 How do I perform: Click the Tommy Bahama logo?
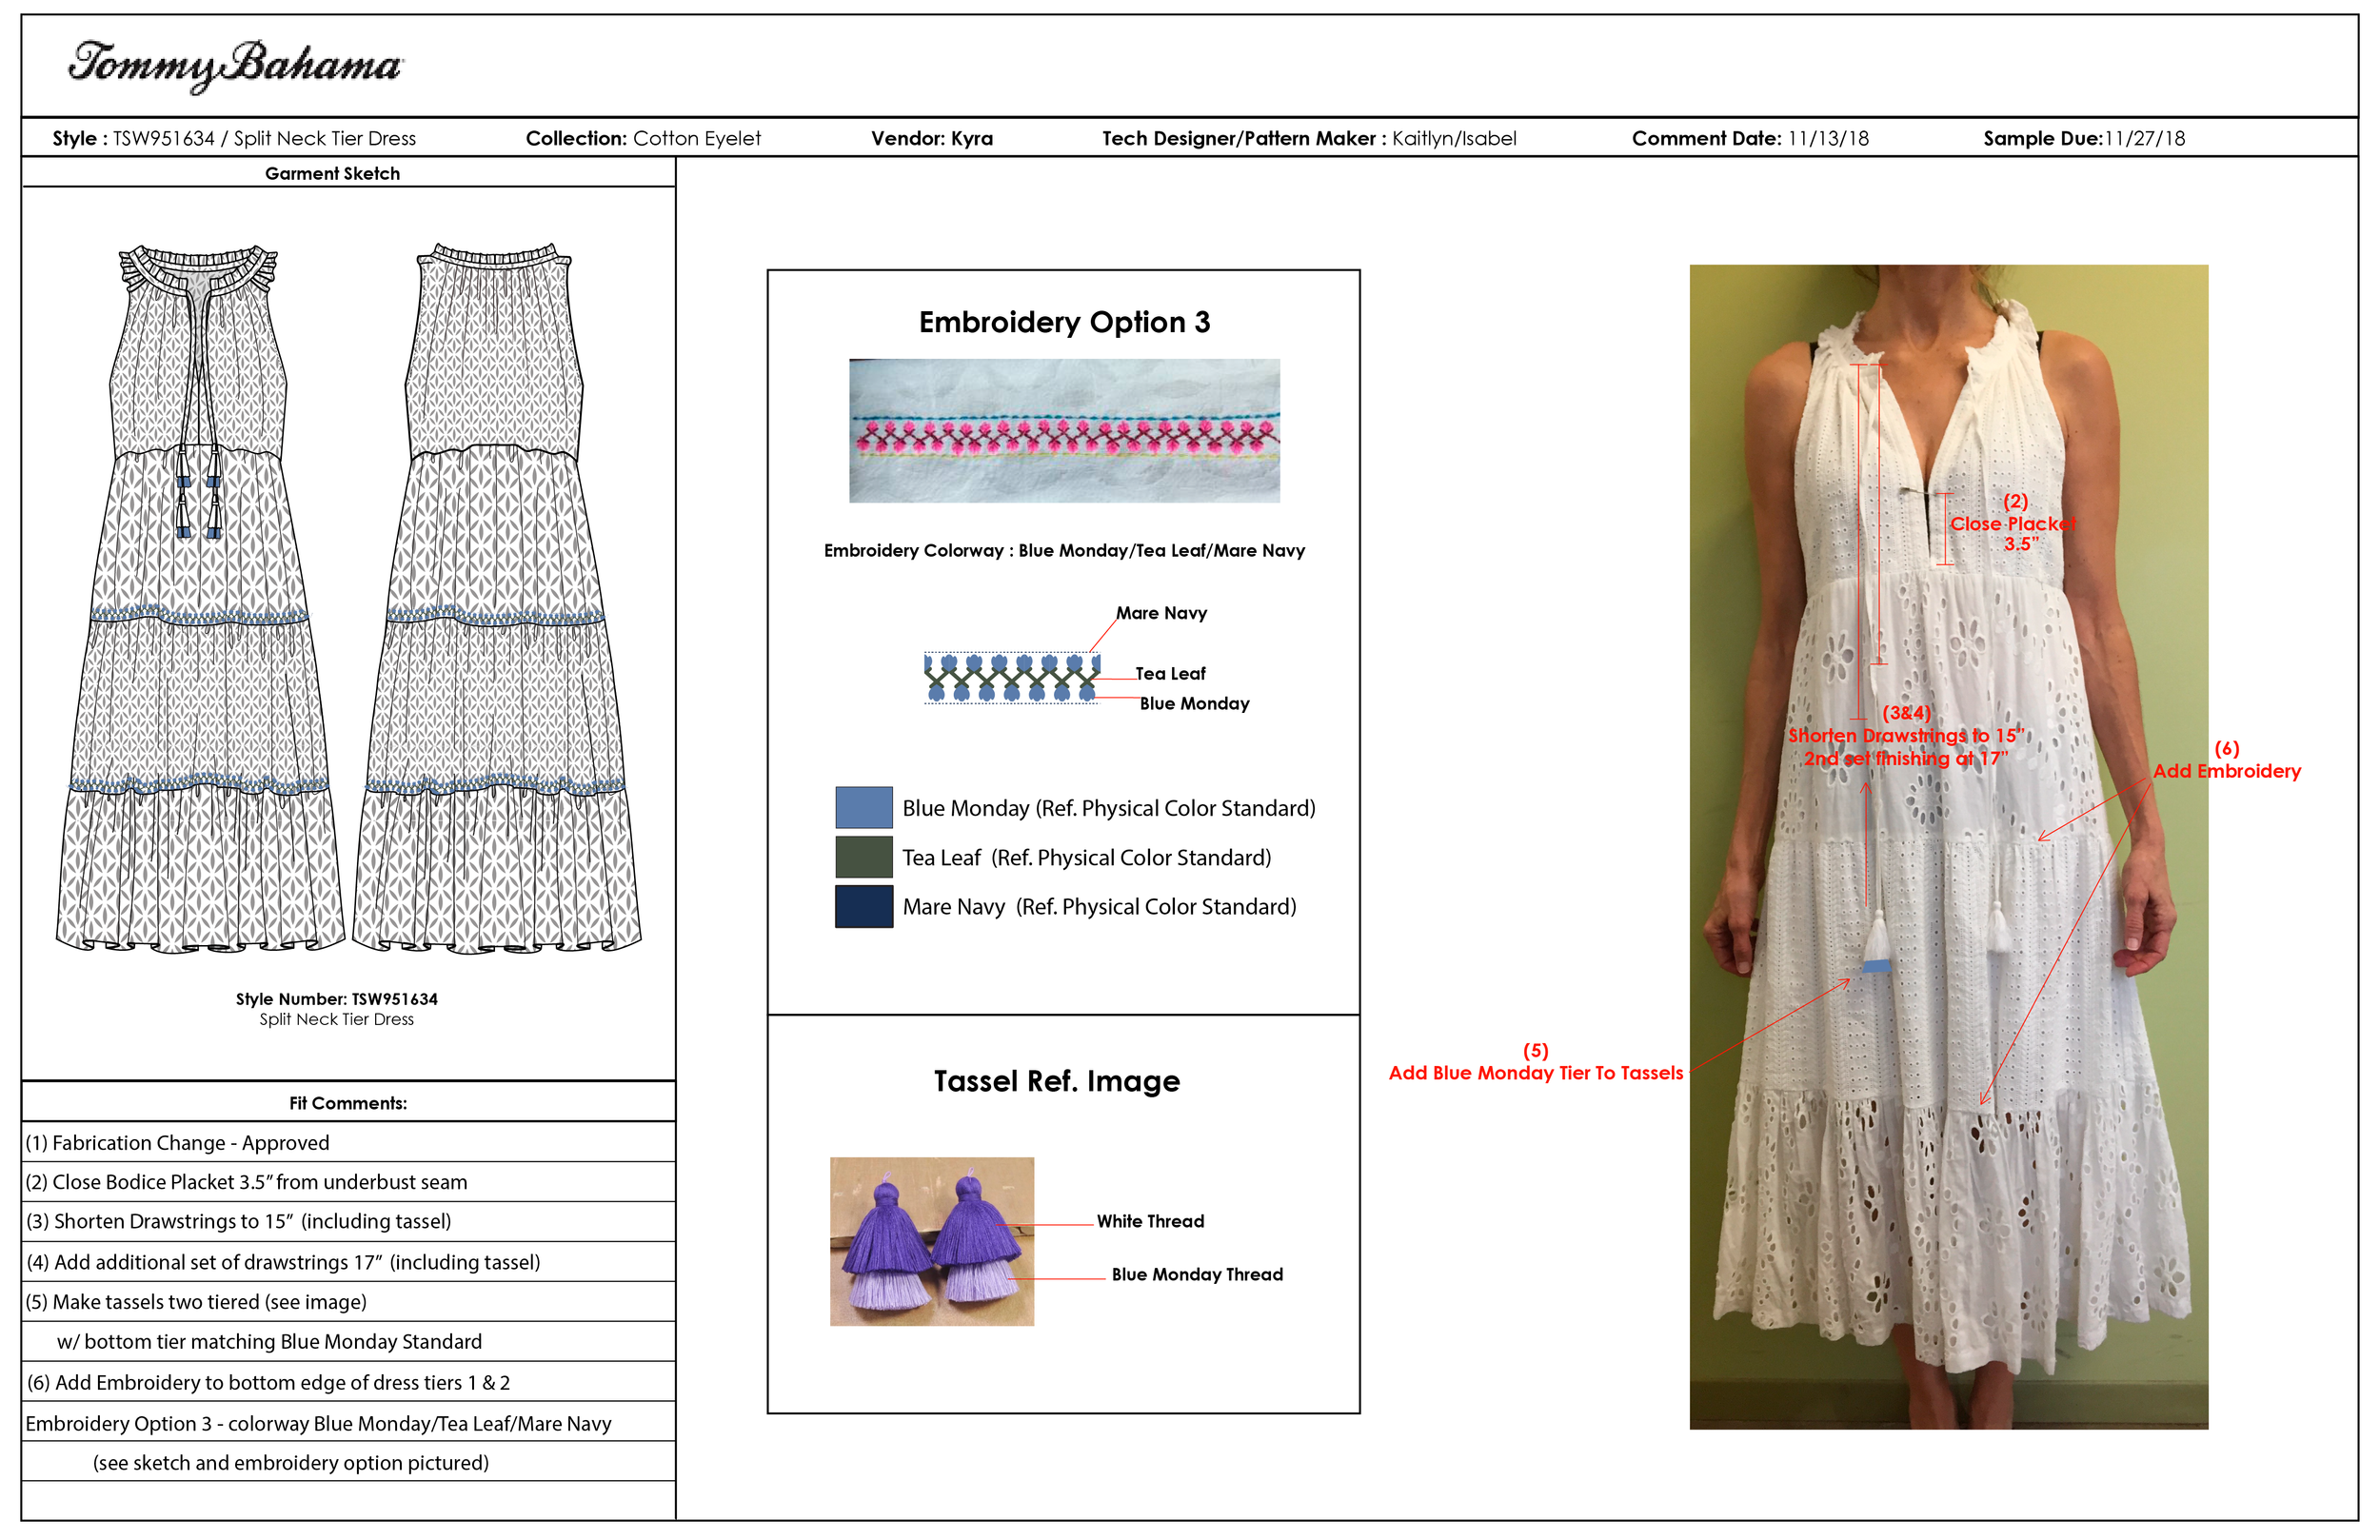point(234,65)
